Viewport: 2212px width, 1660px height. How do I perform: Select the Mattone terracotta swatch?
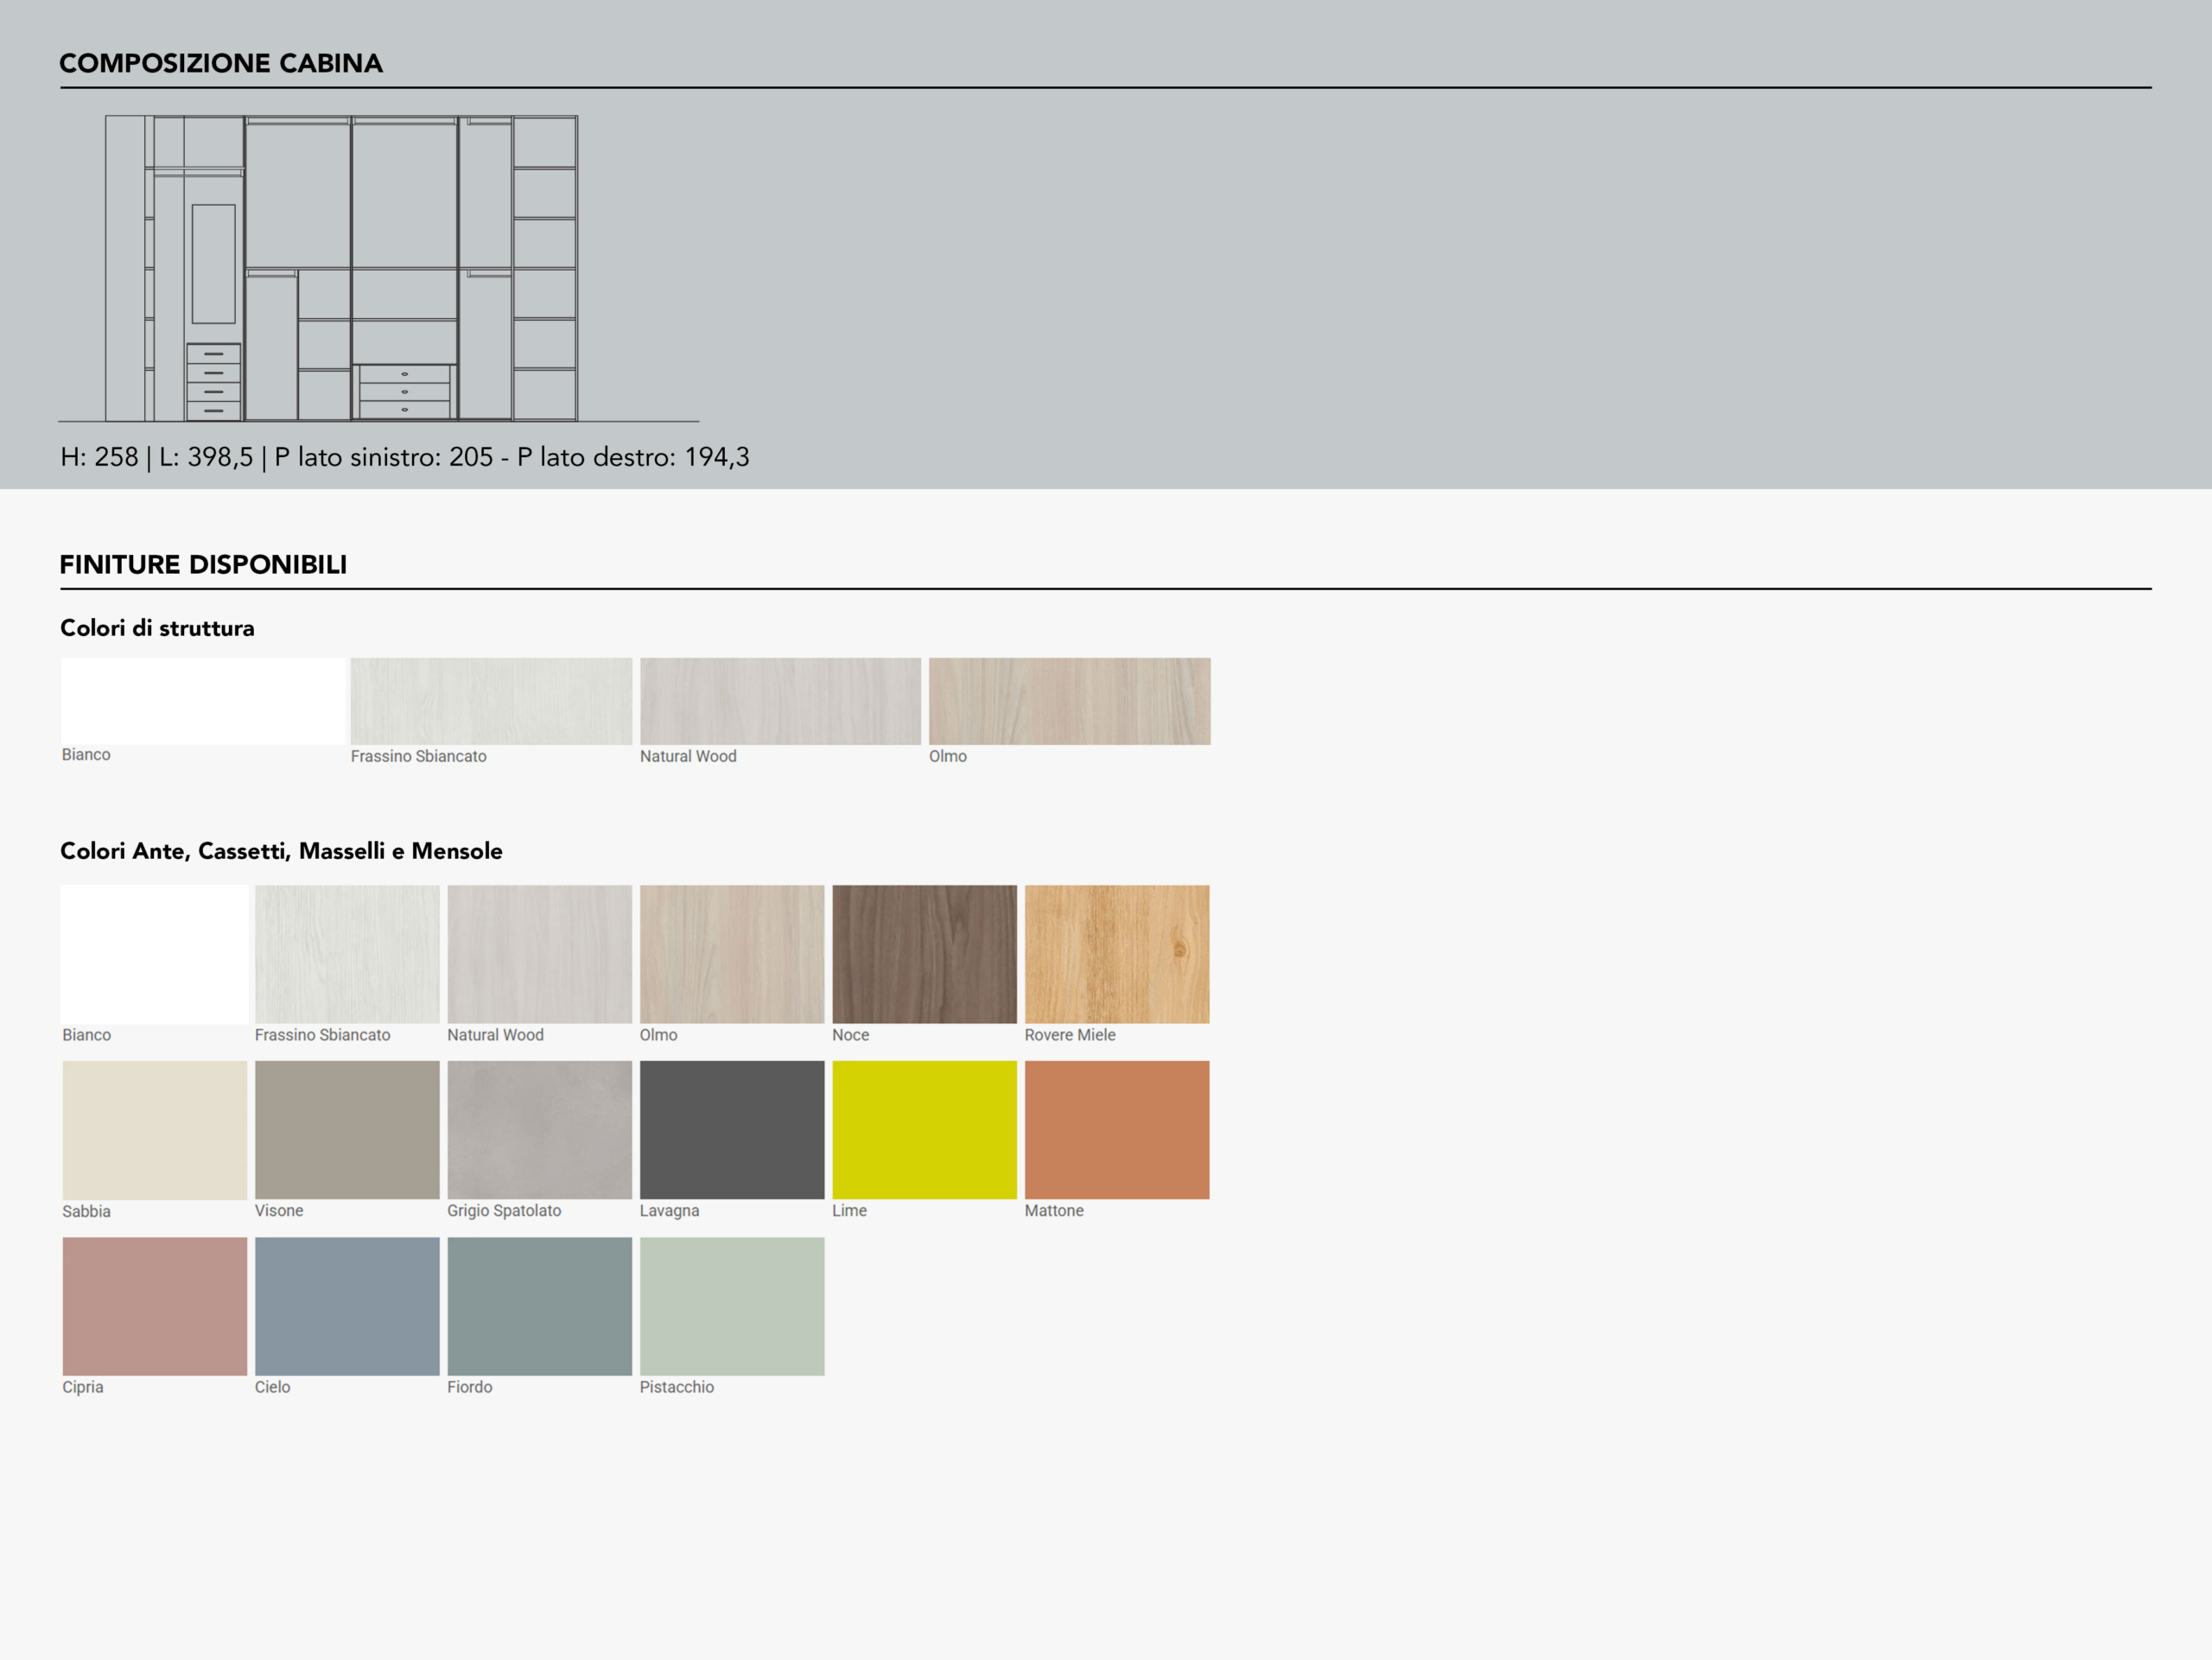tap(1117, 1130)
